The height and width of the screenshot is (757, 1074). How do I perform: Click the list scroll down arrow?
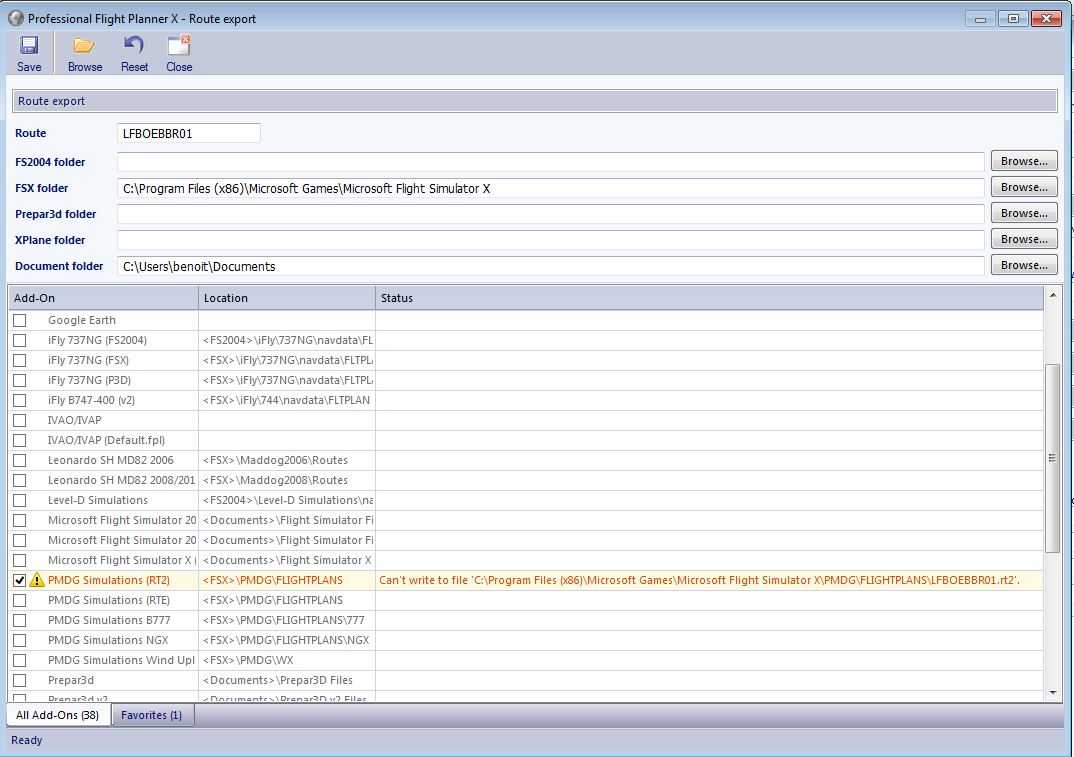point(1052,693)
